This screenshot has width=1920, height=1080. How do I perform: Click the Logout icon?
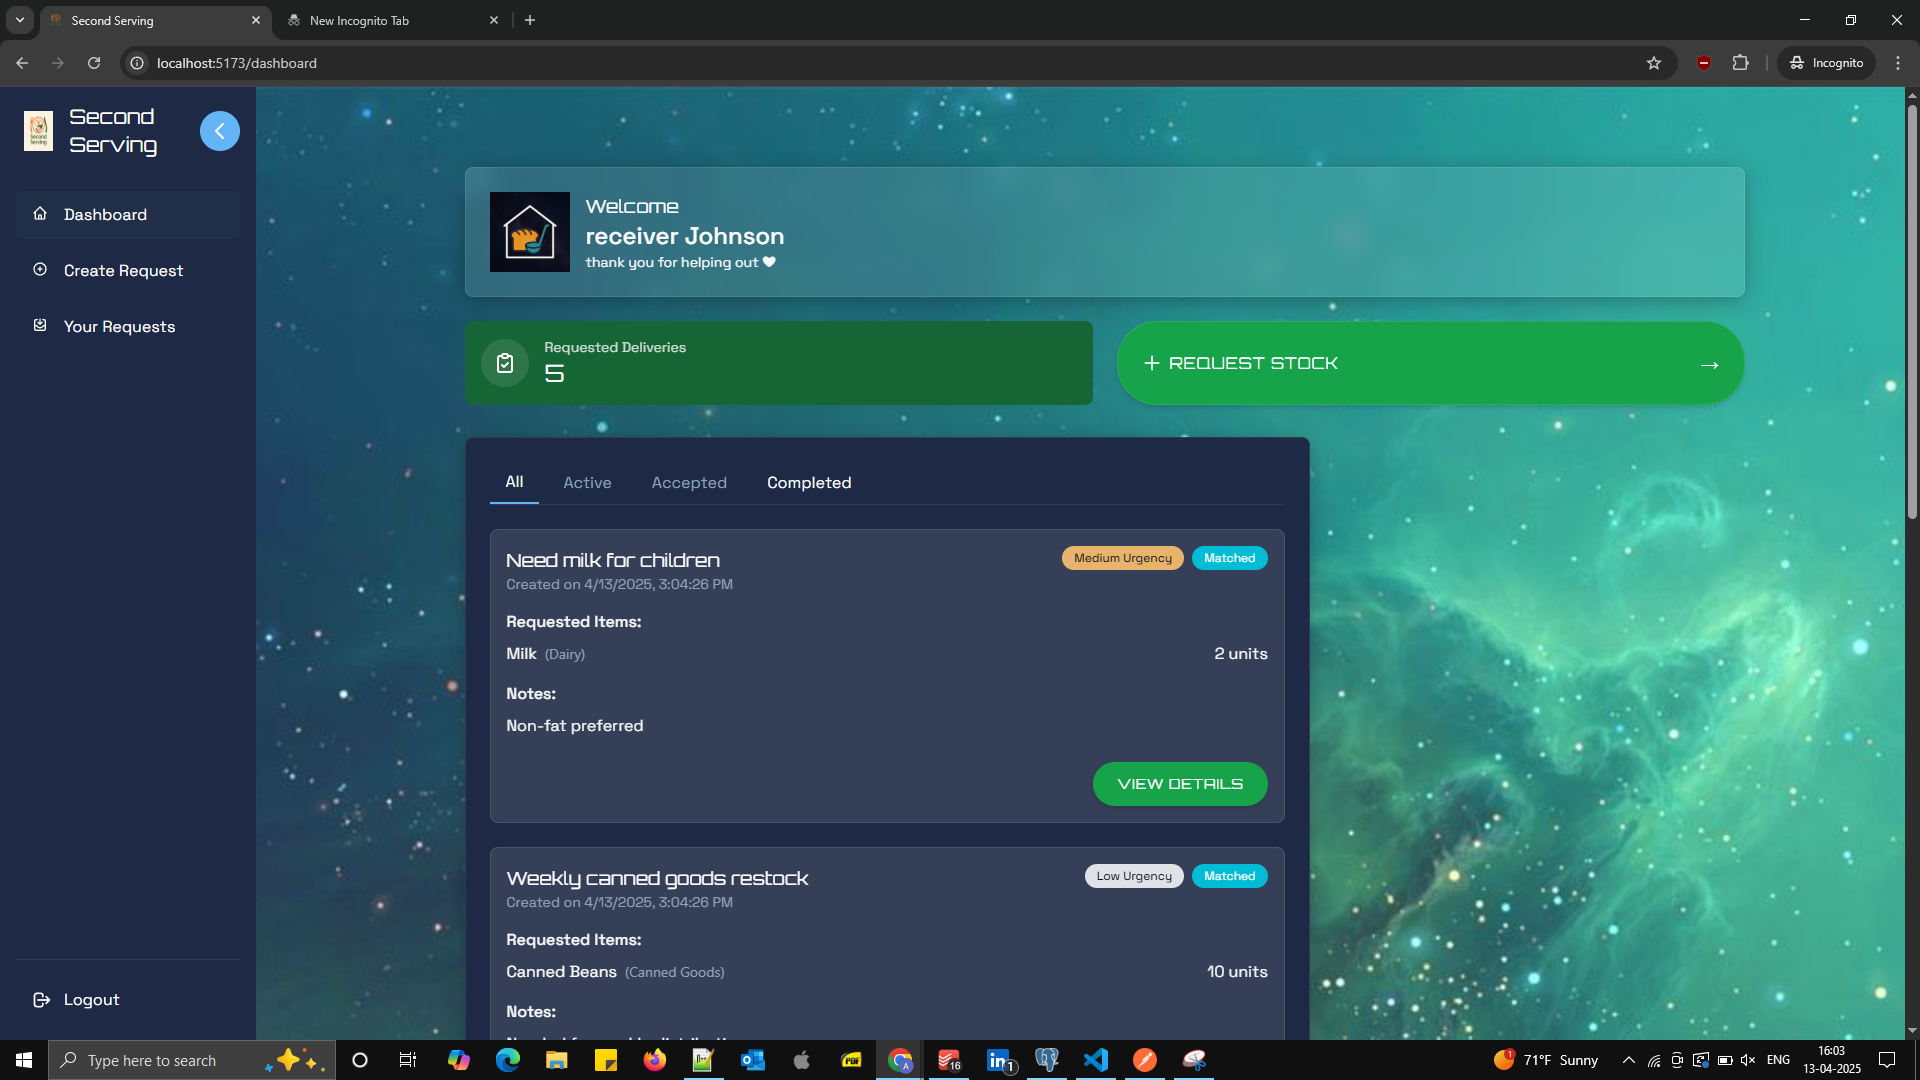(41, 999)
